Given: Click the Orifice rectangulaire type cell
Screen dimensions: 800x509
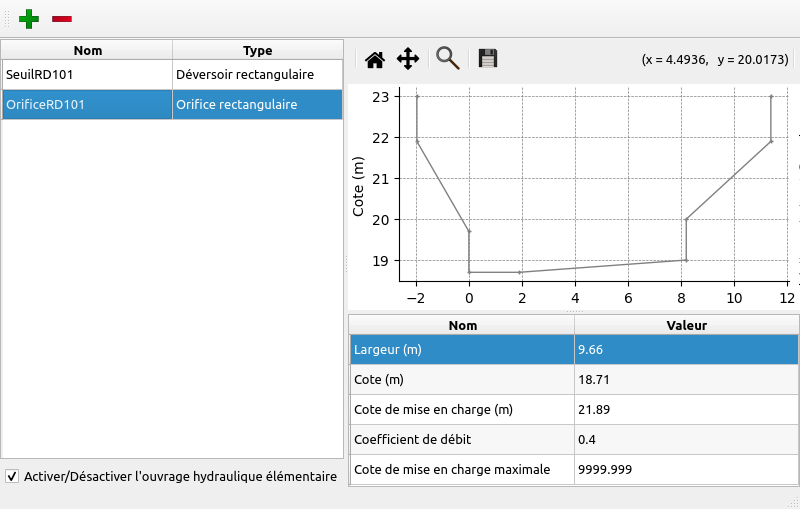Looking at the screenshot, I should [257, 104].
